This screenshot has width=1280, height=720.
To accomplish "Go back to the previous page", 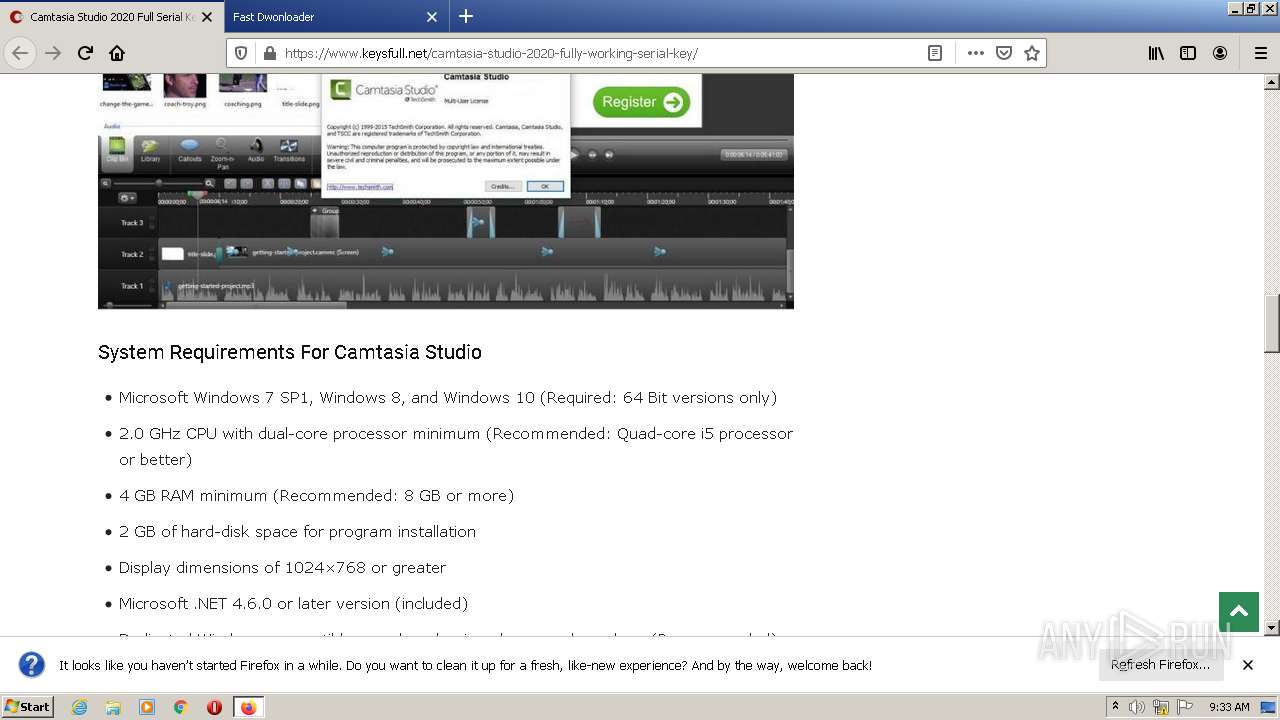I will (20, 53).
